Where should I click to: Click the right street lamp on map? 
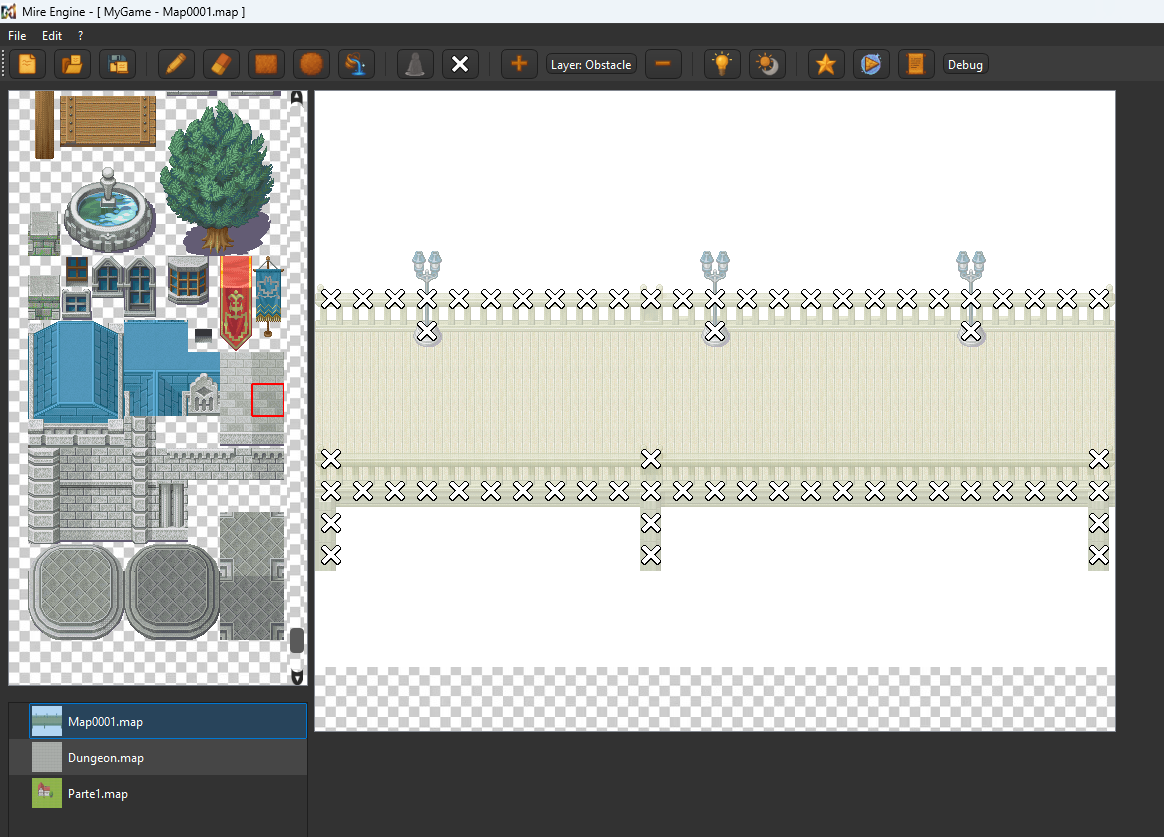pos(970,298)
